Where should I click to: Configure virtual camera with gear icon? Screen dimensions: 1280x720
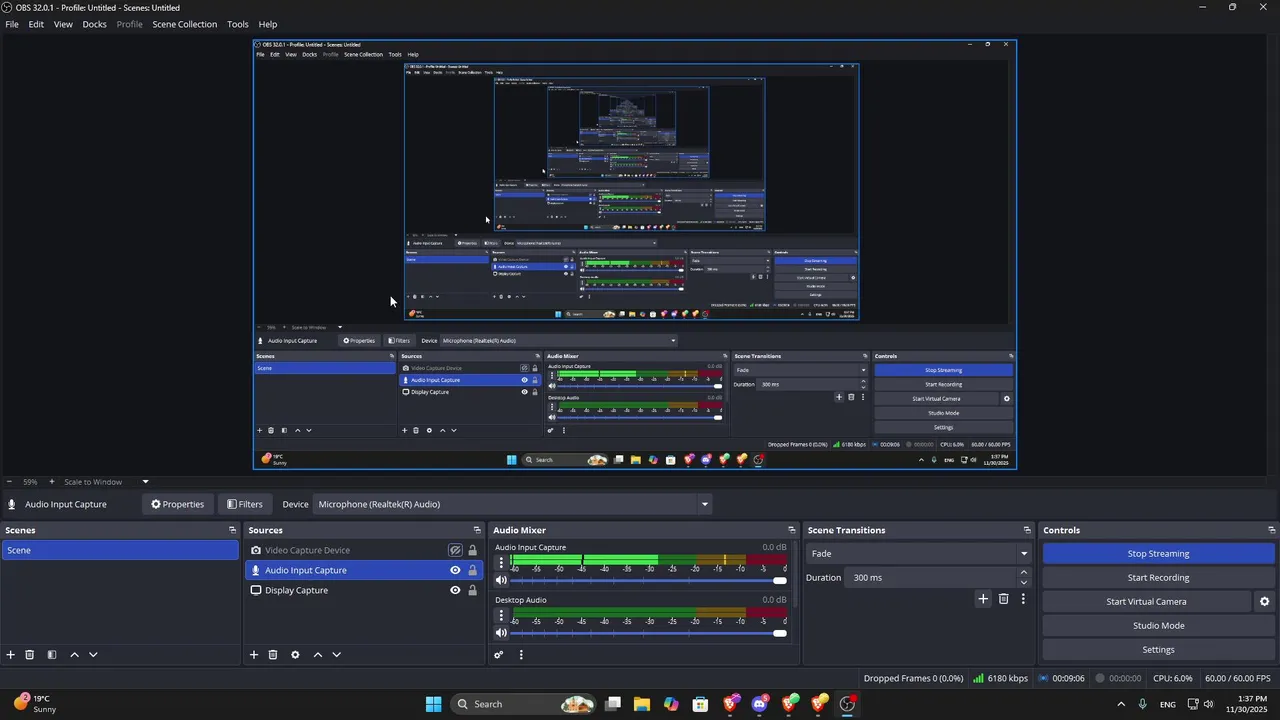pos(1264,602)
